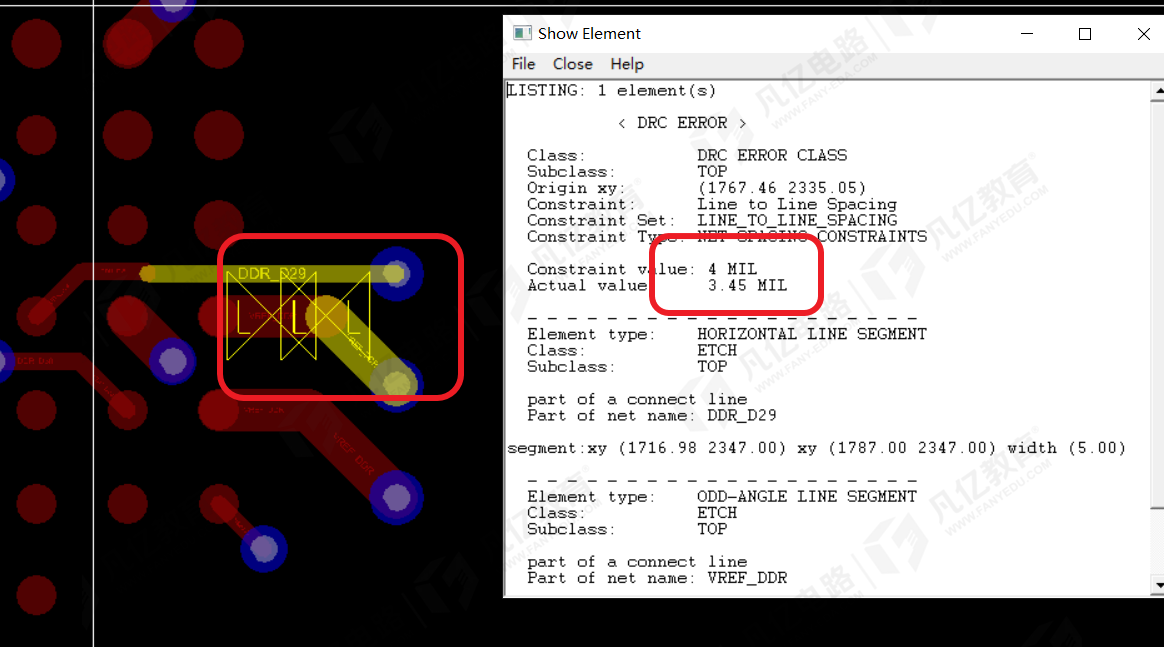This screenshot has width=1164, height=647.
Task: Click the 'LINE_TO_LINE_SPACING' constraint set value
Action: pyautogui.click(x=797, y=220)
